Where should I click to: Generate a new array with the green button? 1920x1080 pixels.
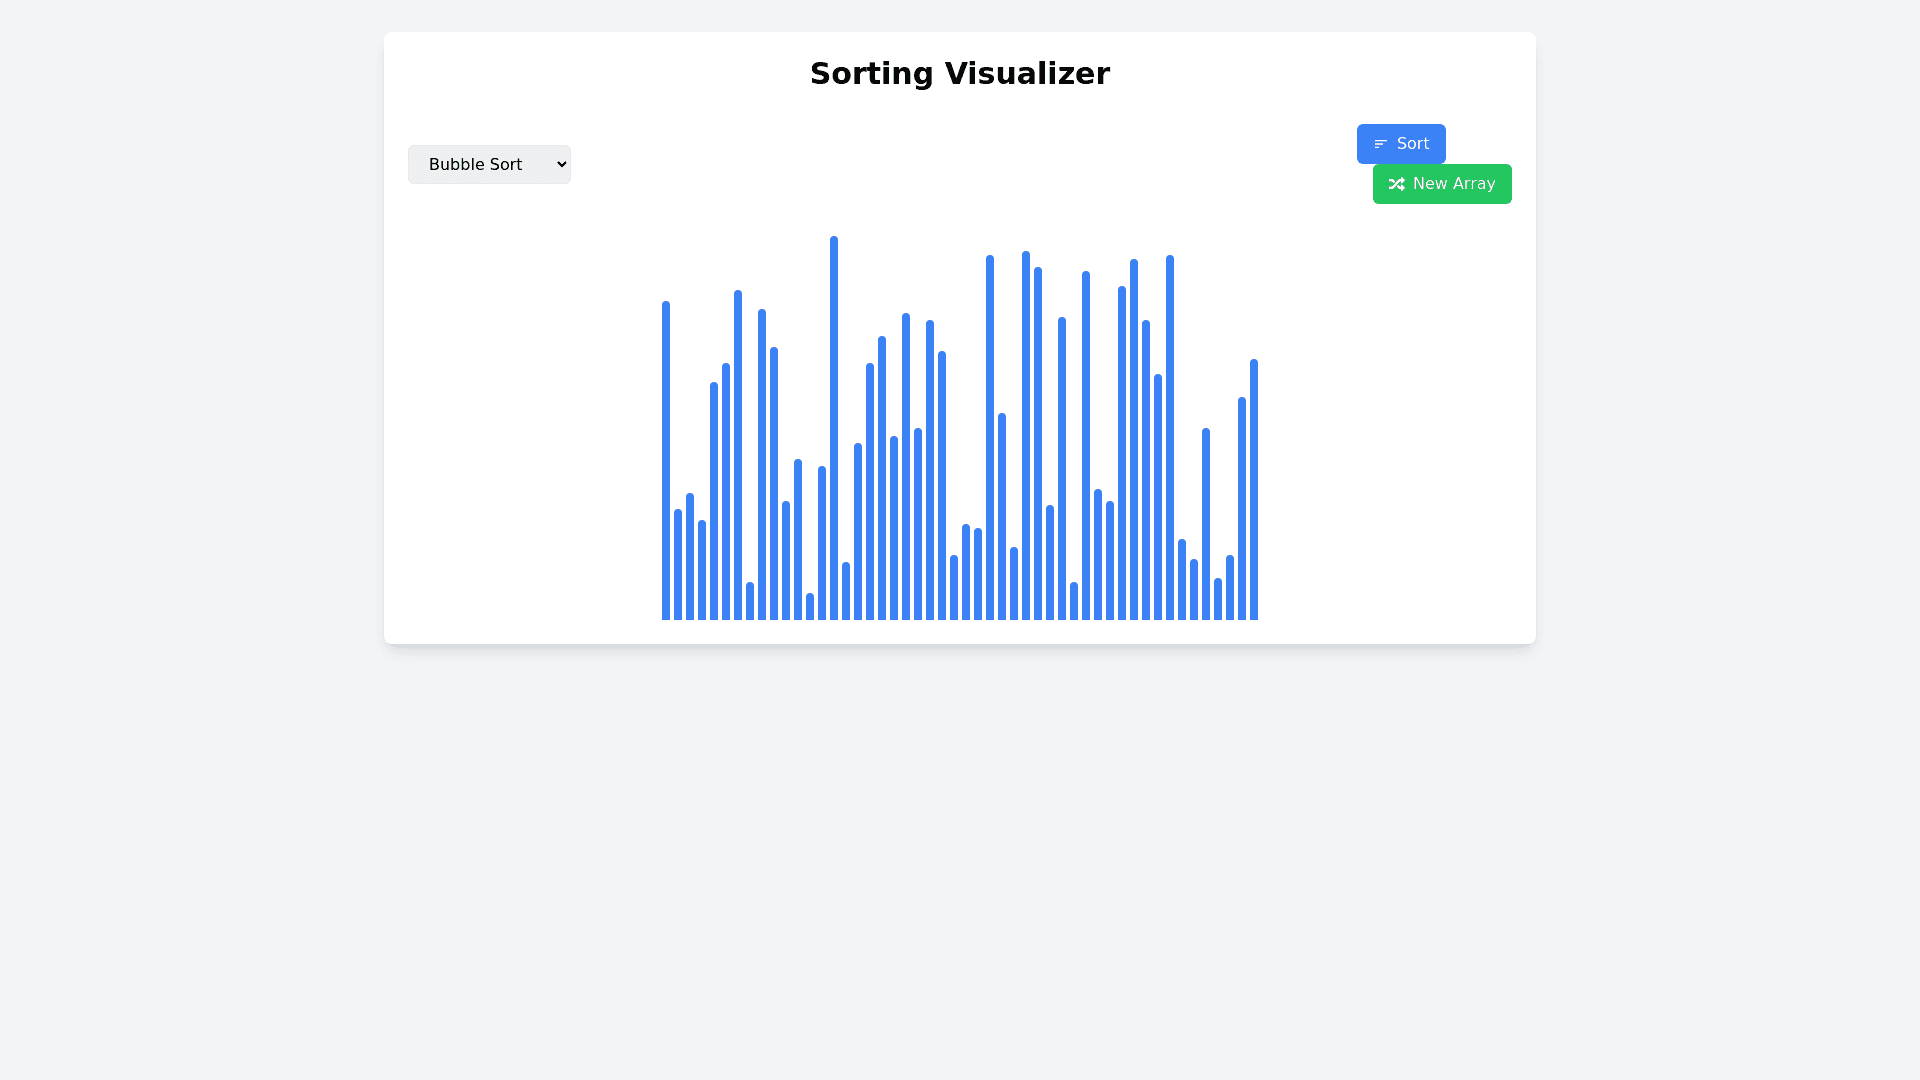pyautogui.click(x=1442, y=184)
